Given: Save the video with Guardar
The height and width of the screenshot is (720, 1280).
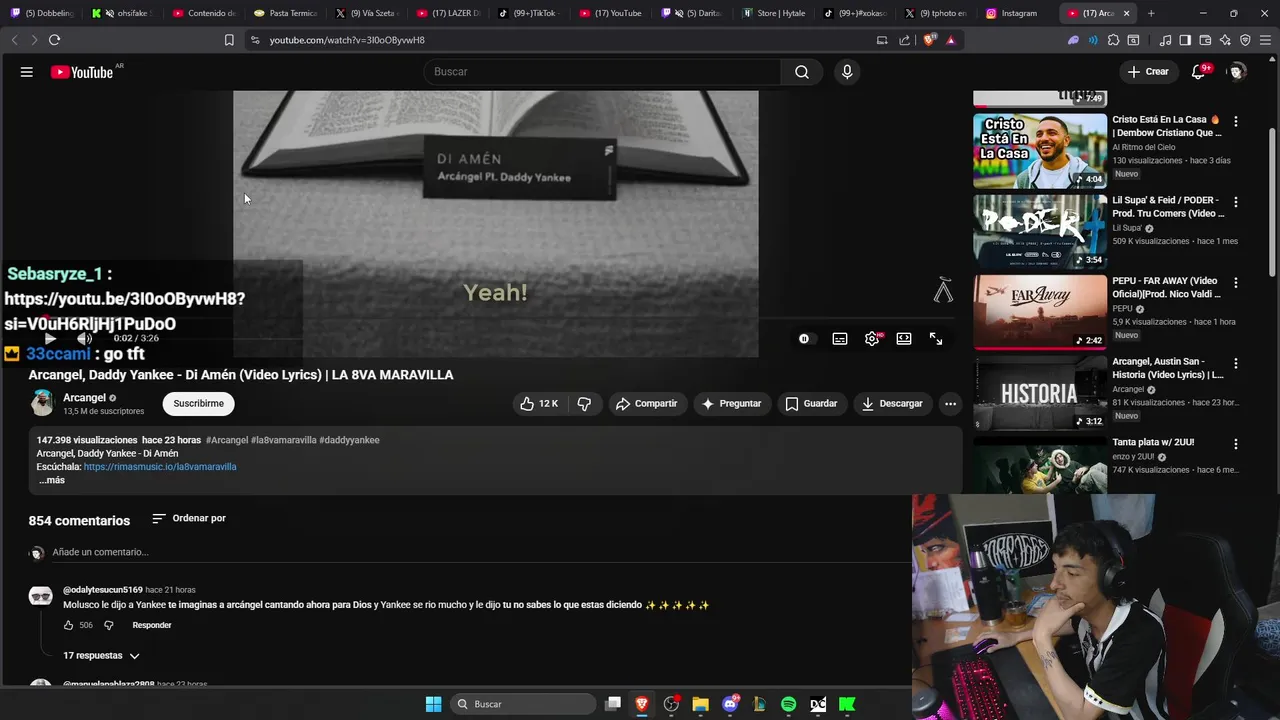Looking at the screenshot, I should pyautogui.click(x=811, y=404).
